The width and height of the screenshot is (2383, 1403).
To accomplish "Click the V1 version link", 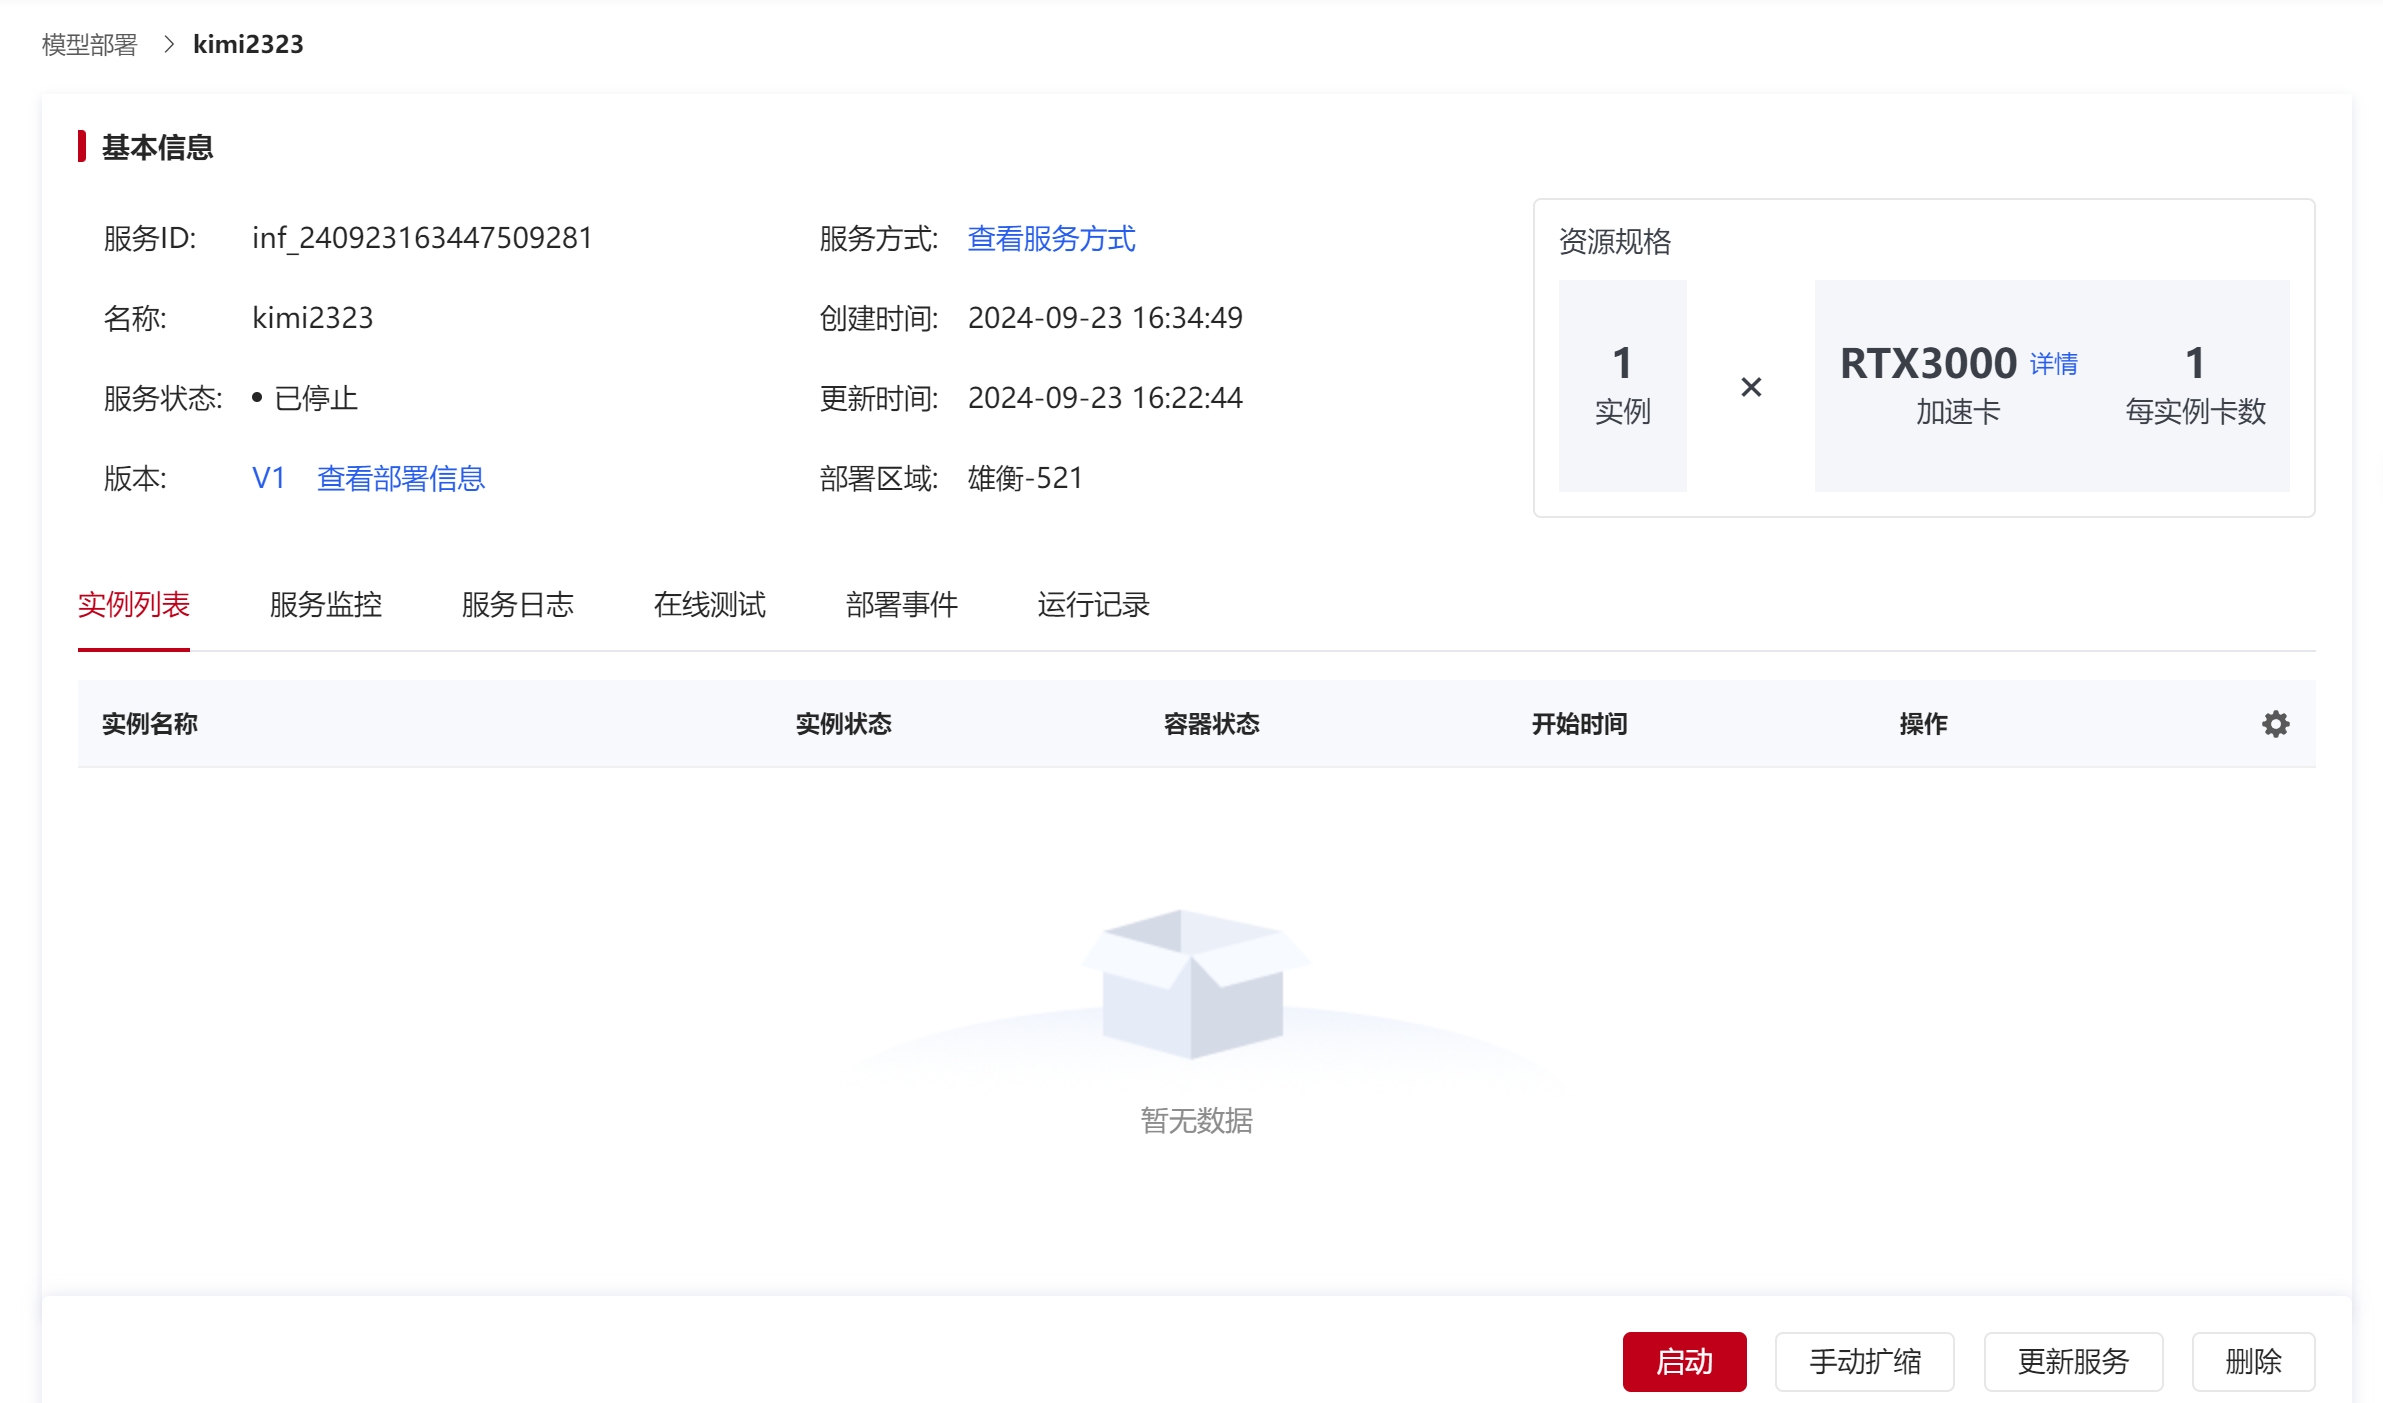I will [x=268, y=478].
